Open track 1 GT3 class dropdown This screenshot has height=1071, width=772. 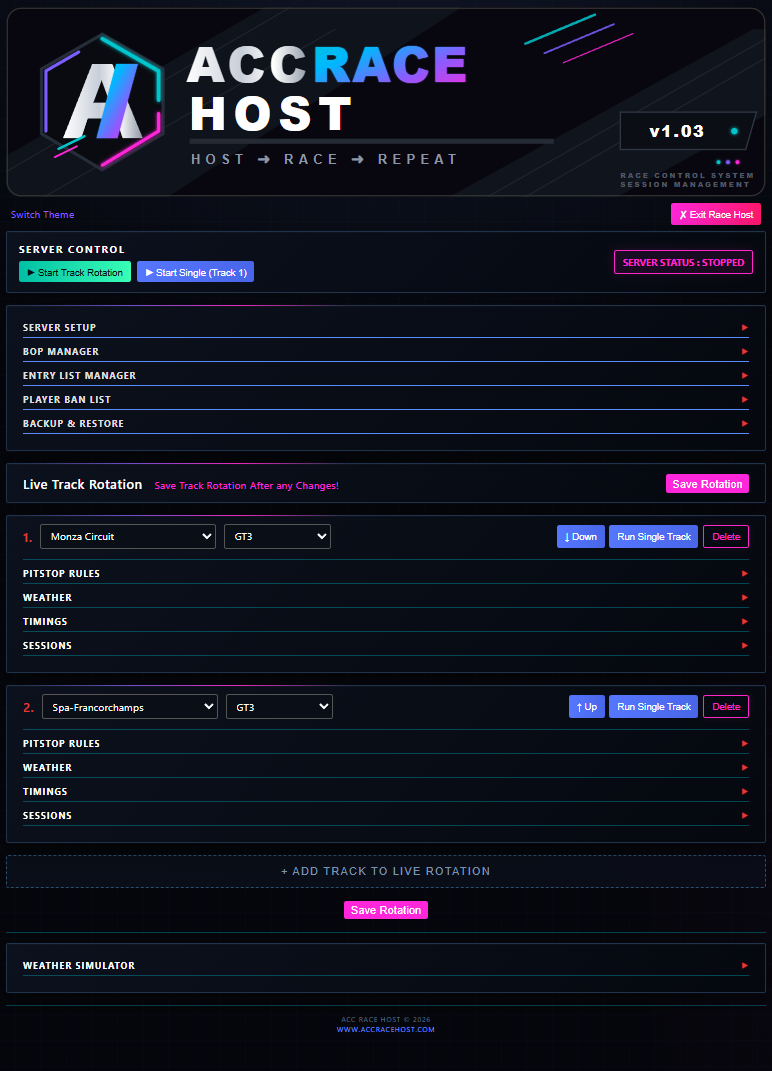tap(277, 537)
